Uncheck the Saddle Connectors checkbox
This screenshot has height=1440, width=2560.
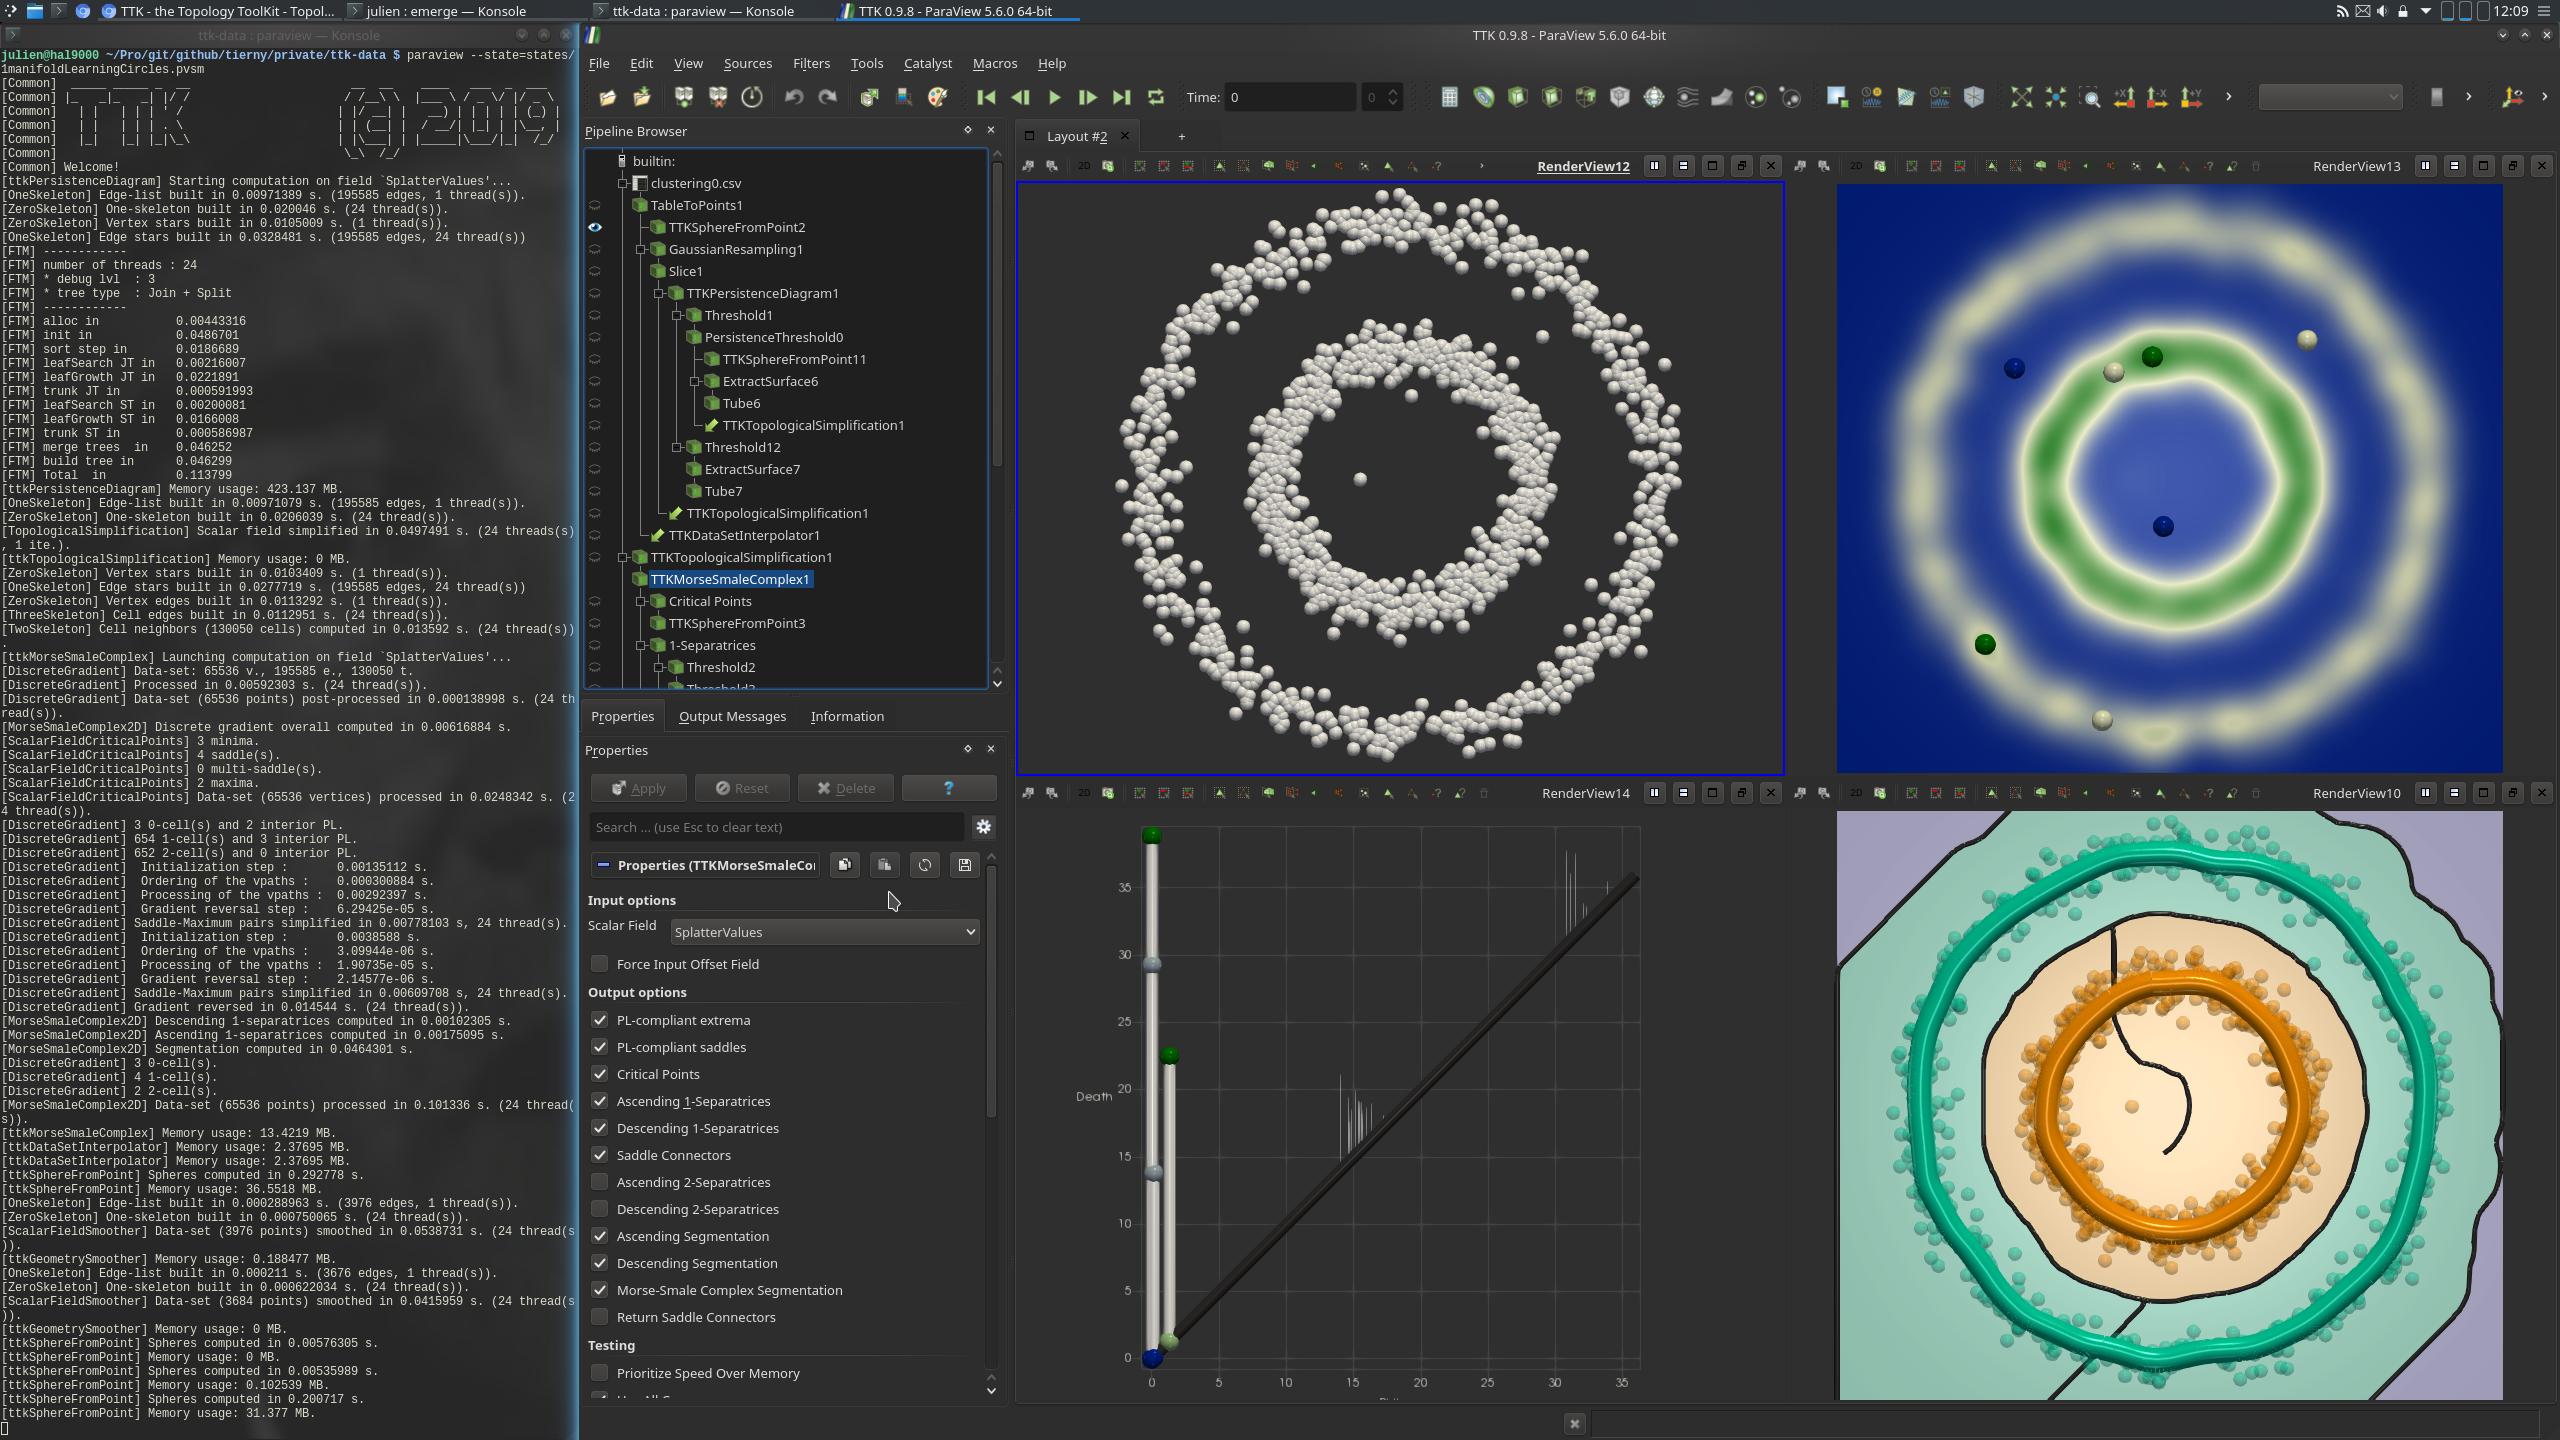pos(599,1155)
